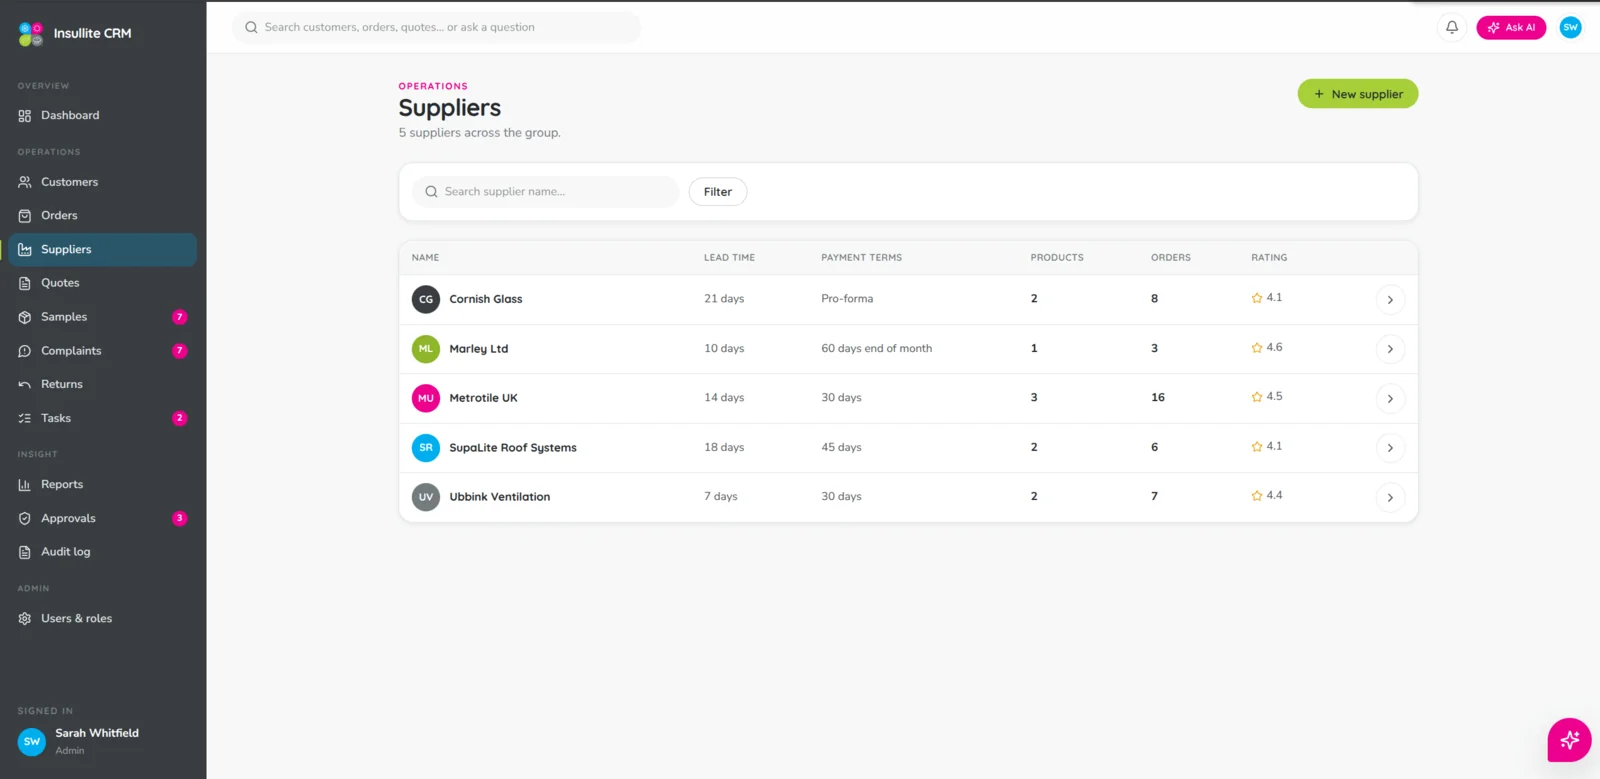The height and width of the screenshot is (779, 1600).
Task: Open Customers in sidebar
Action: [x=102, y=182]
